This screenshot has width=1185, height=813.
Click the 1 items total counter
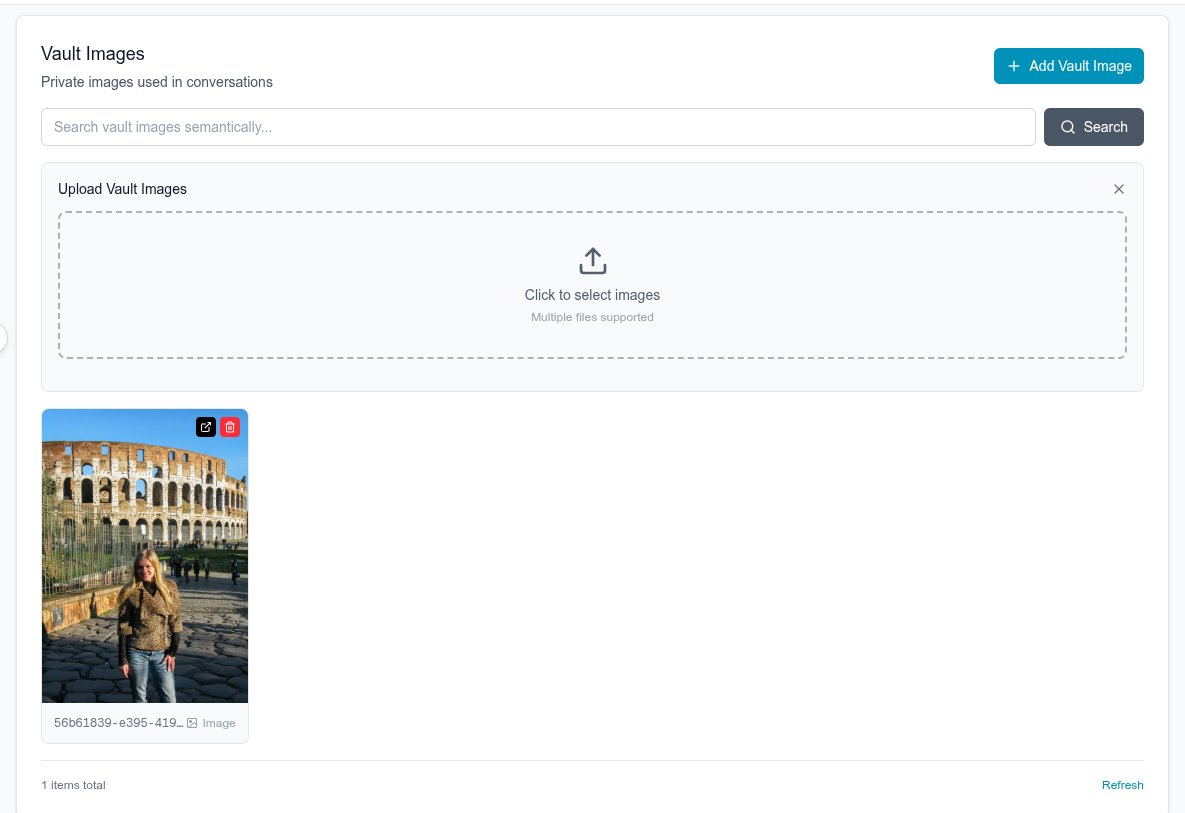coord(73,785)
